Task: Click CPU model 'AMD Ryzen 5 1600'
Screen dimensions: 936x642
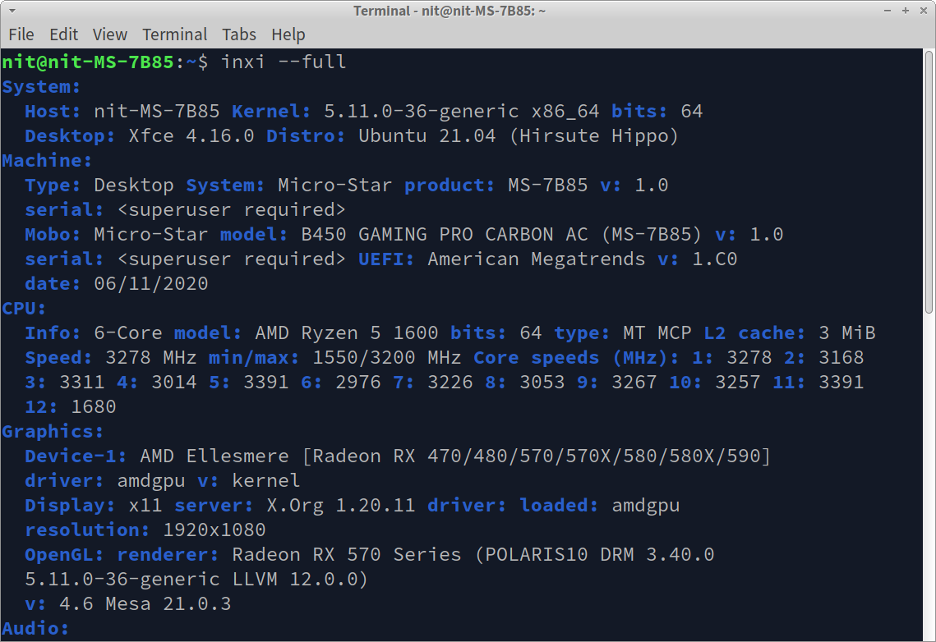Action: tap(347, 333)
